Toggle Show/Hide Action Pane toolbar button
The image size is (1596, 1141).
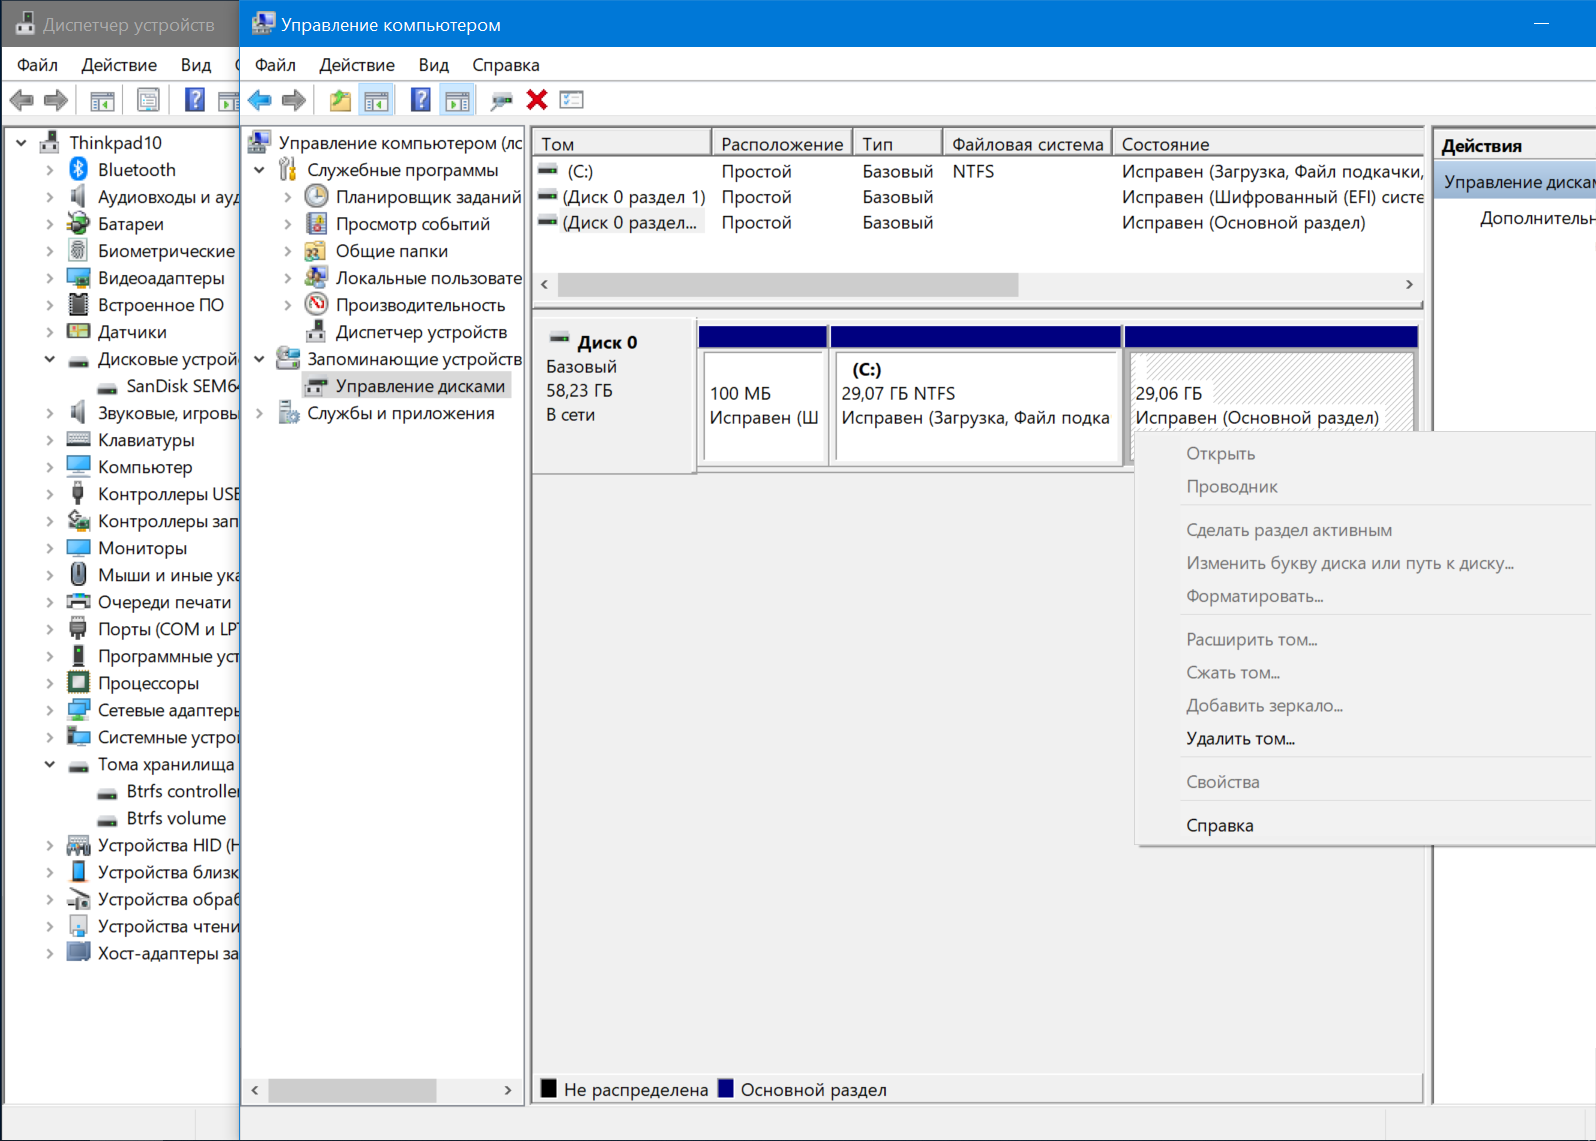pos(457,100)
